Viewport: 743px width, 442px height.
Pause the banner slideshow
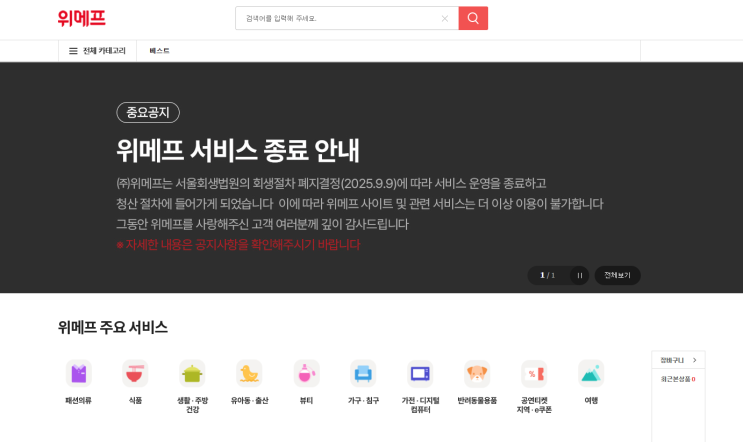click(x=580, y=275)
